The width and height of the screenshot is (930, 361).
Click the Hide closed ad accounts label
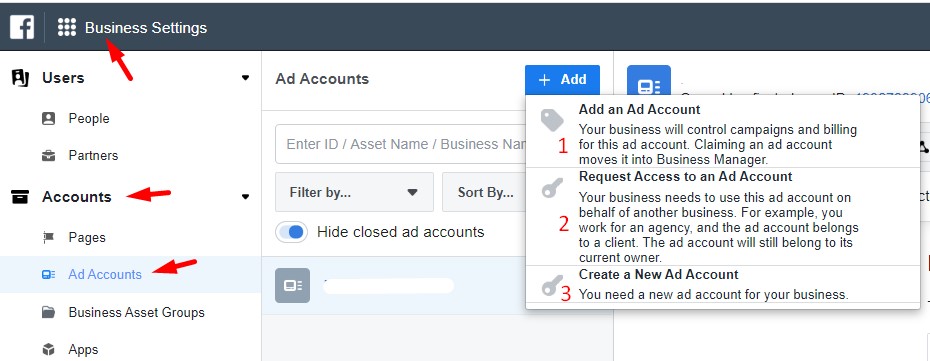coord(400,232)
